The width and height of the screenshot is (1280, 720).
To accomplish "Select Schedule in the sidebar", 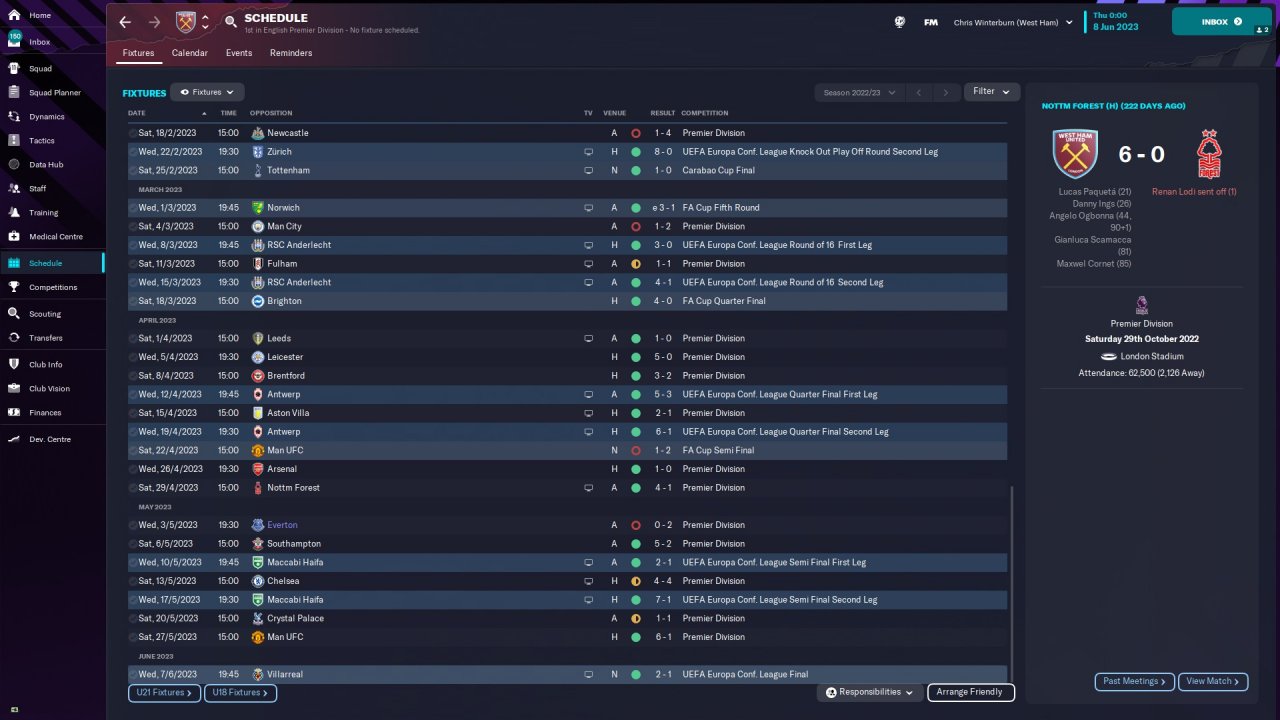I will point(52,263).
